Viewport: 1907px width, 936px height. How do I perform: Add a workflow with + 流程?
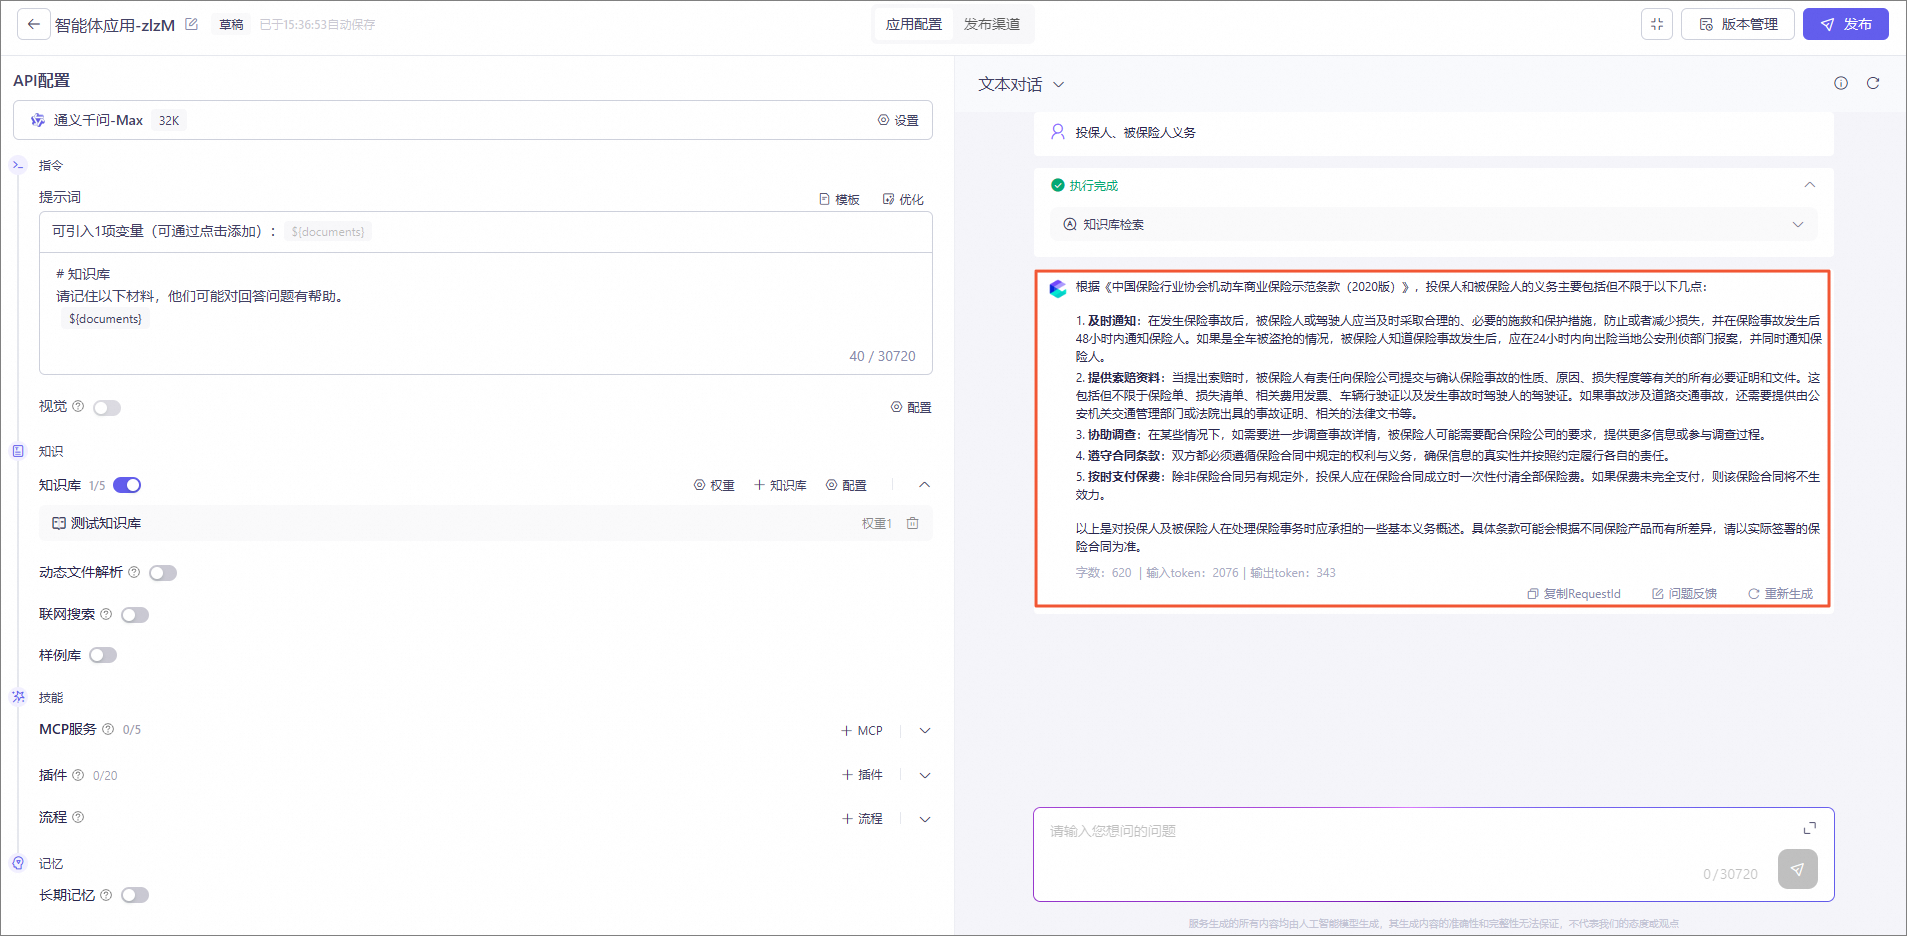862,818
